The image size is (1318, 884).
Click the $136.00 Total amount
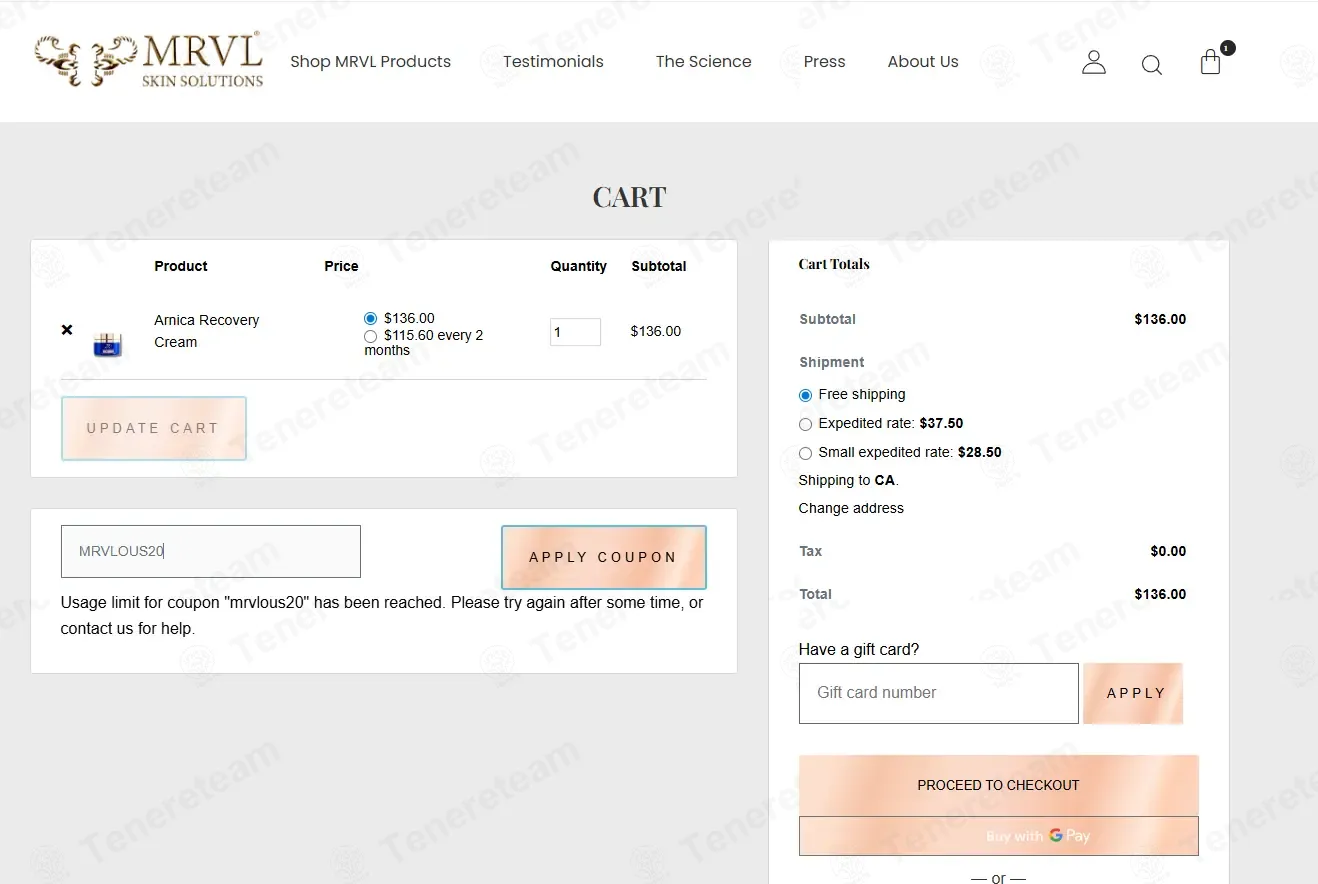click(x=1160, y=594)
